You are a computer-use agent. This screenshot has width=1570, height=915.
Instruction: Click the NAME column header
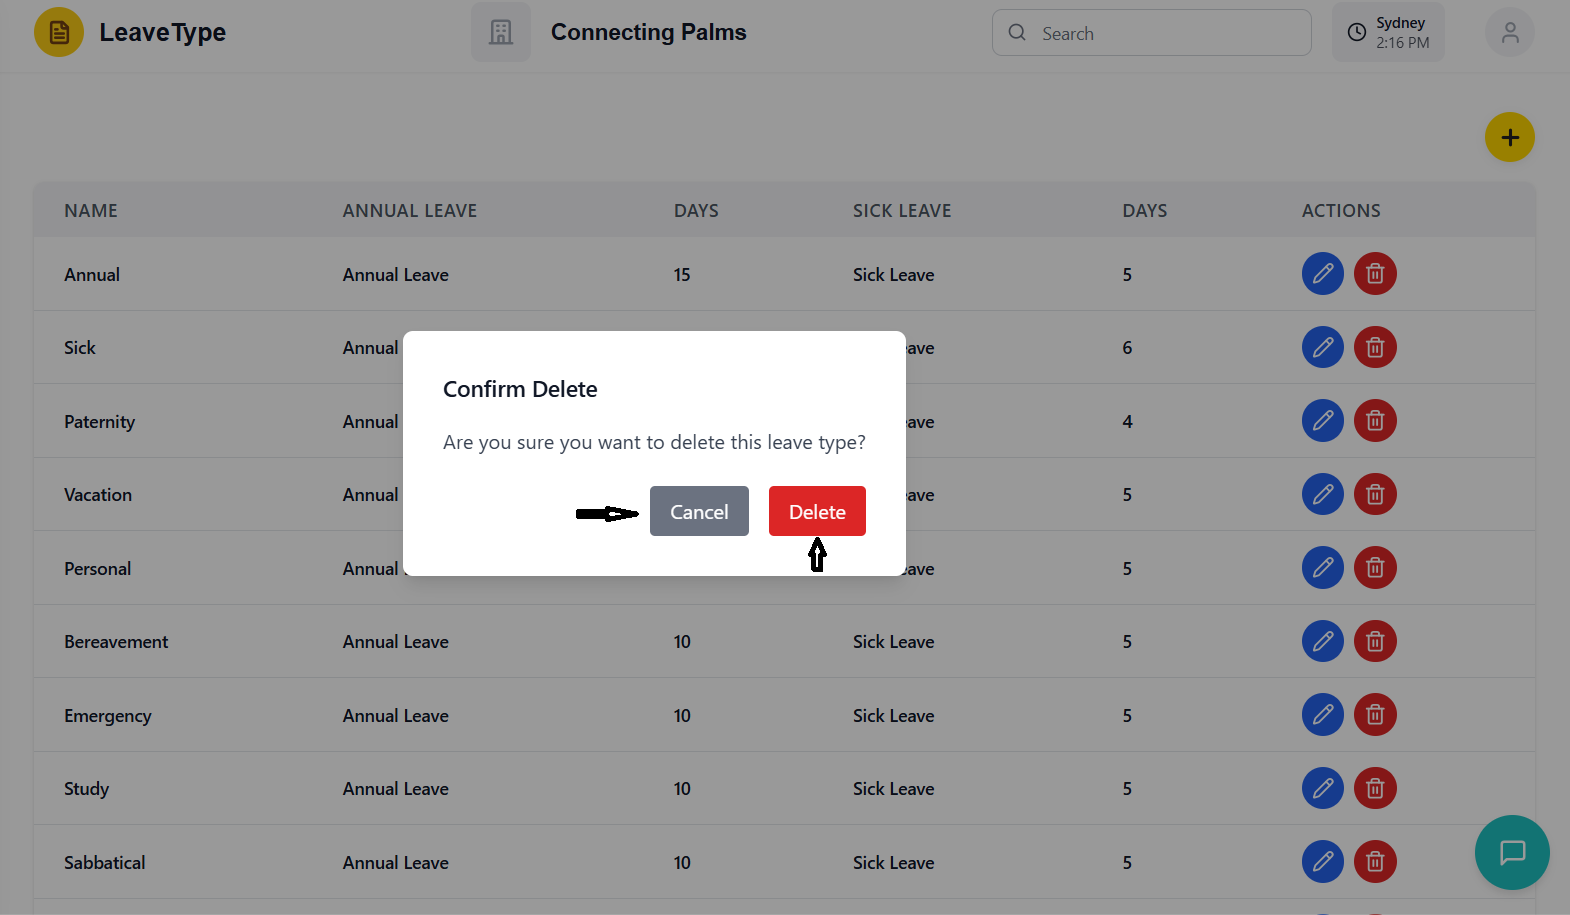point(90,210)
